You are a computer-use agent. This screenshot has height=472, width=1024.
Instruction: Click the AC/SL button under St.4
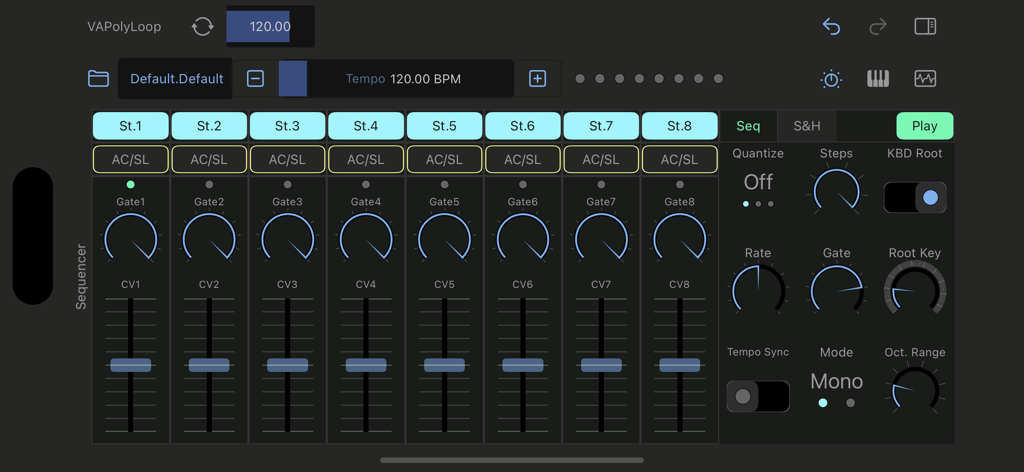point(366,159)
